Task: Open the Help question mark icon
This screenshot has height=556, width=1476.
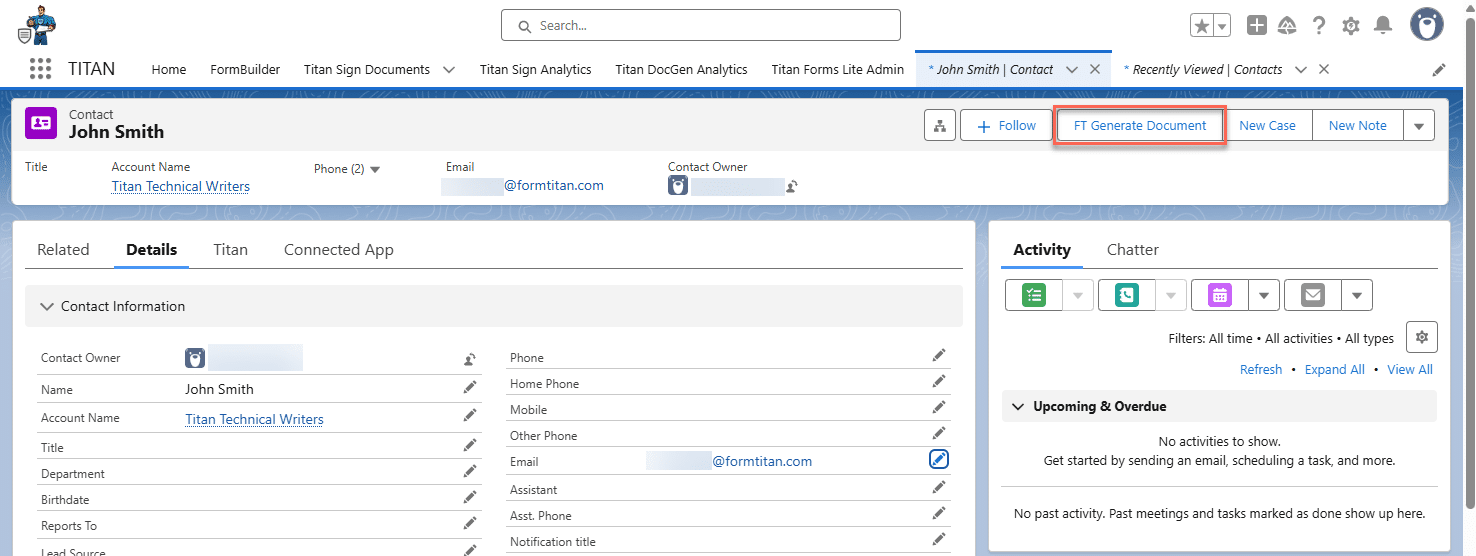Action: [1320, 26]
